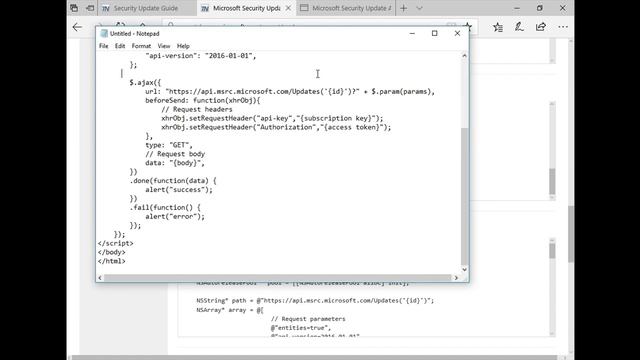Add page to favorites with star icon

point(468,27)
